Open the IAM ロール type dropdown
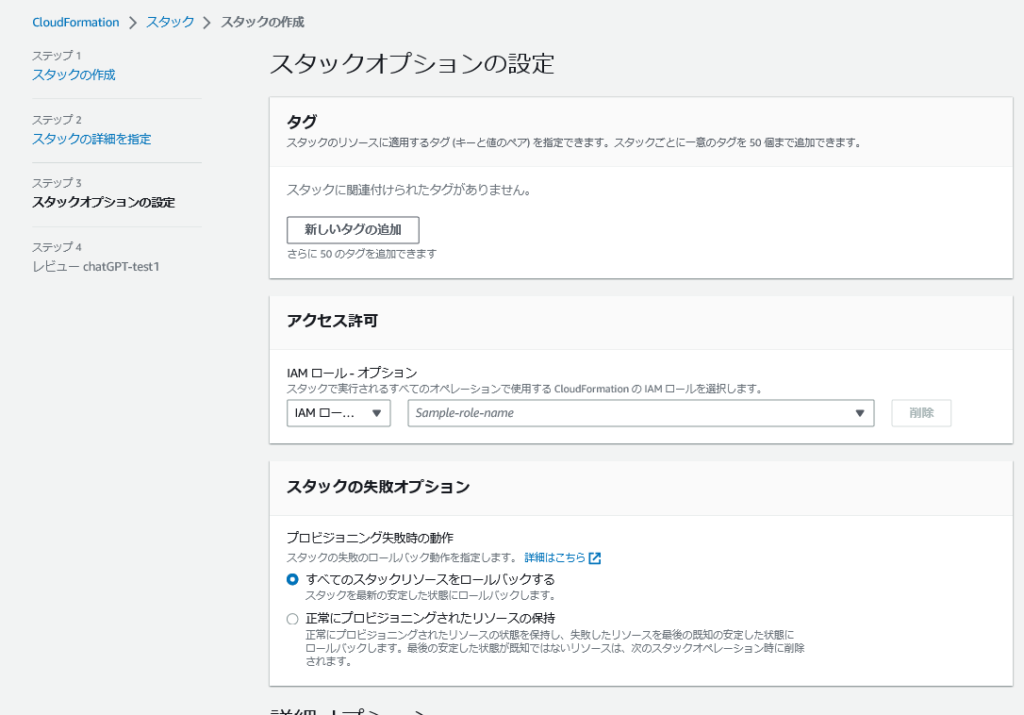This screenshot has height=715, width=1024. point(336,413)
